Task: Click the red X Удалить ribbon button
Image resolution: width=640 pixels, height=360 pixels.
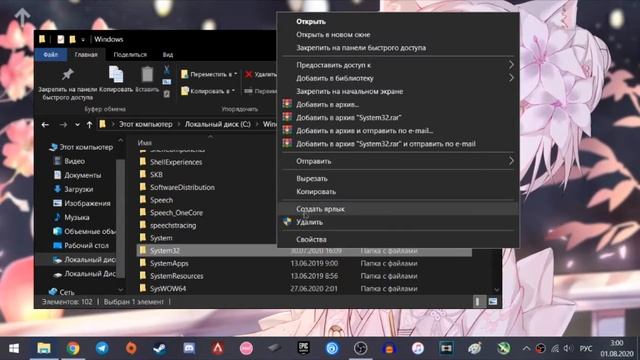Action: [x=260, y=74]
